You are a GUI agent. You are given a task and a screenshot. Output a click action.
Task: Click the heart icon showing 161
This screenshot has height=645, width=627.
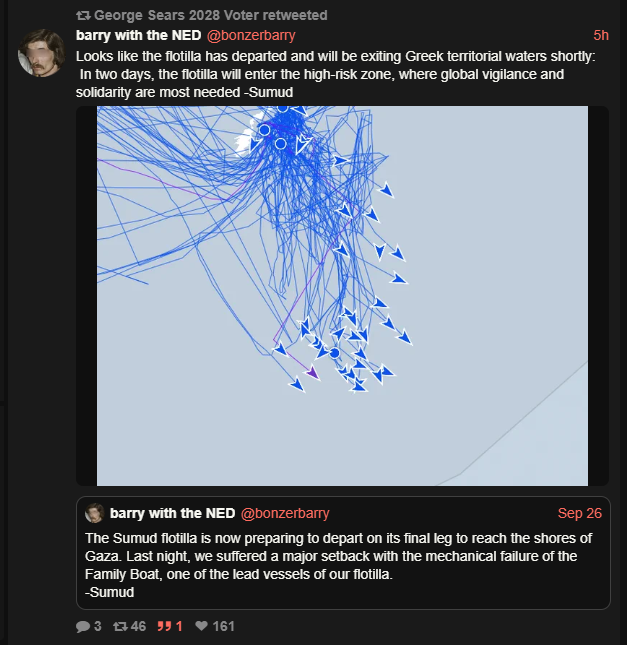click(201, 626)
